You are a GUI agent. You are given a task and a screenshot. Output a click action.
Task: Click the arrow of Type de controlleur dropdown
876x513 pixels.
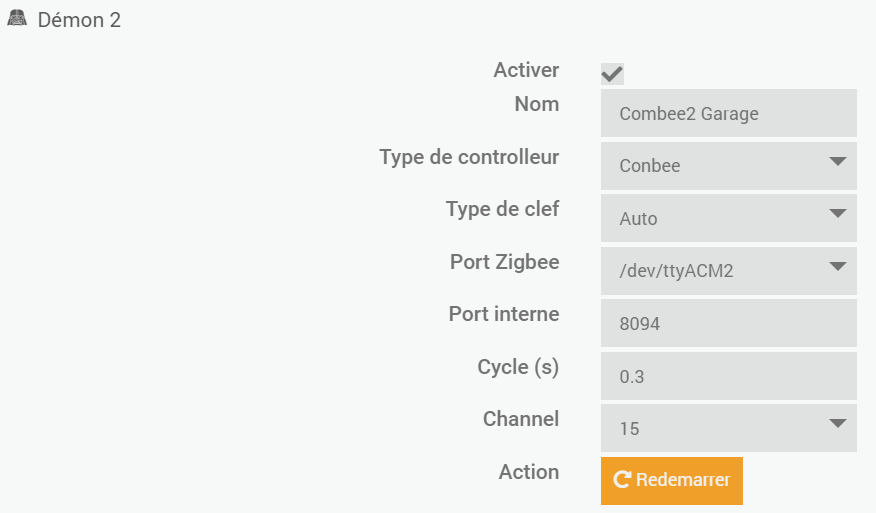coord(837,162)
